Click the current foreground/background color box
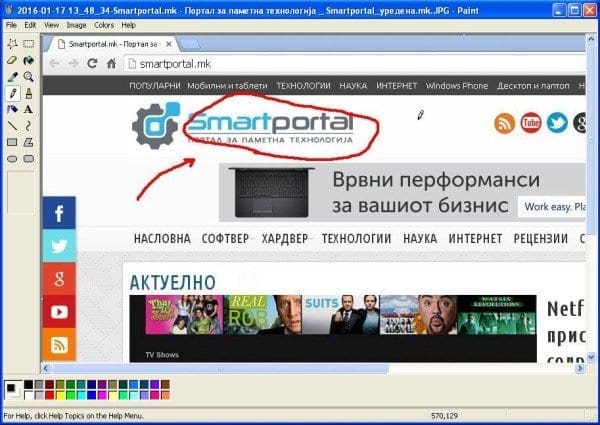The width and height of the screenshot is (600, 425). click(13, 390)
